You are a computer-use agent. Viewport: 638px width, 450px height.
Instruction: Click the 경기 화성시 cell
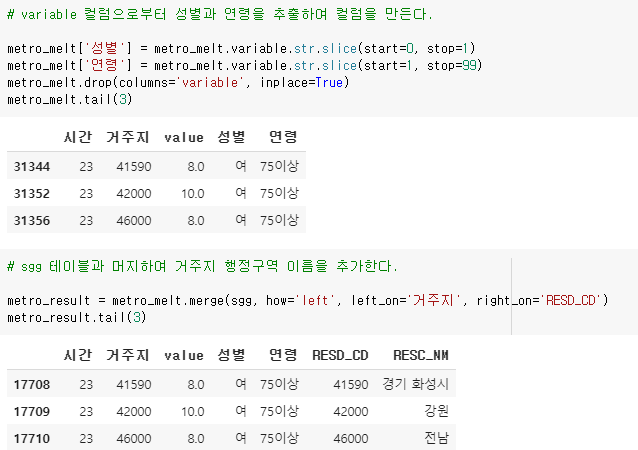415,384
